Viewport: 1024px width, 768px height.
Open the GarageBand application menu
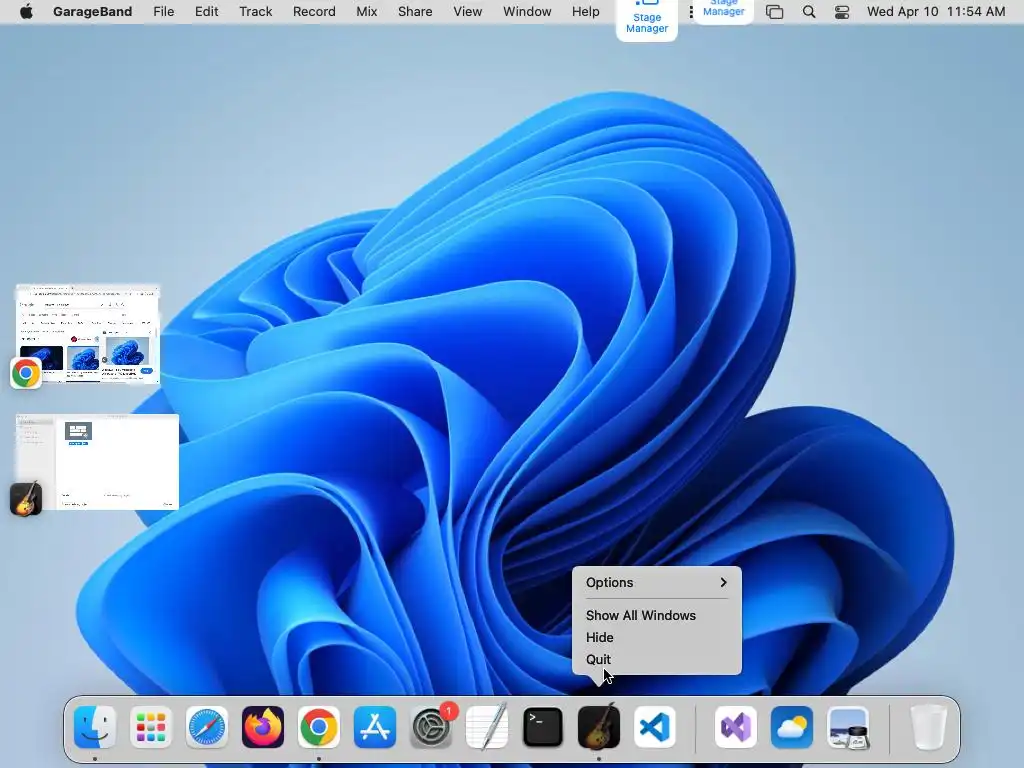point(93,11)
